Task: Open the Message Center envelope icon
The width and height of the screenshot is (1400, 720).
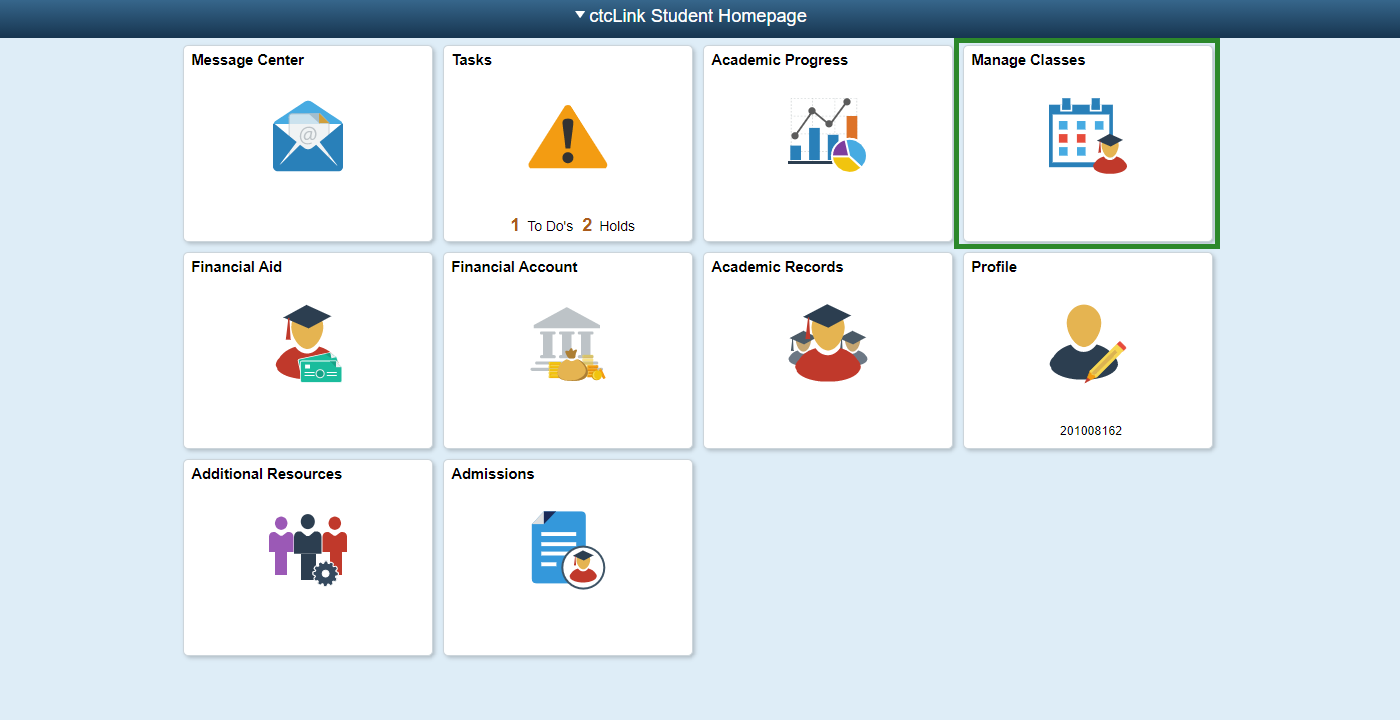Action: coord(308,136)
